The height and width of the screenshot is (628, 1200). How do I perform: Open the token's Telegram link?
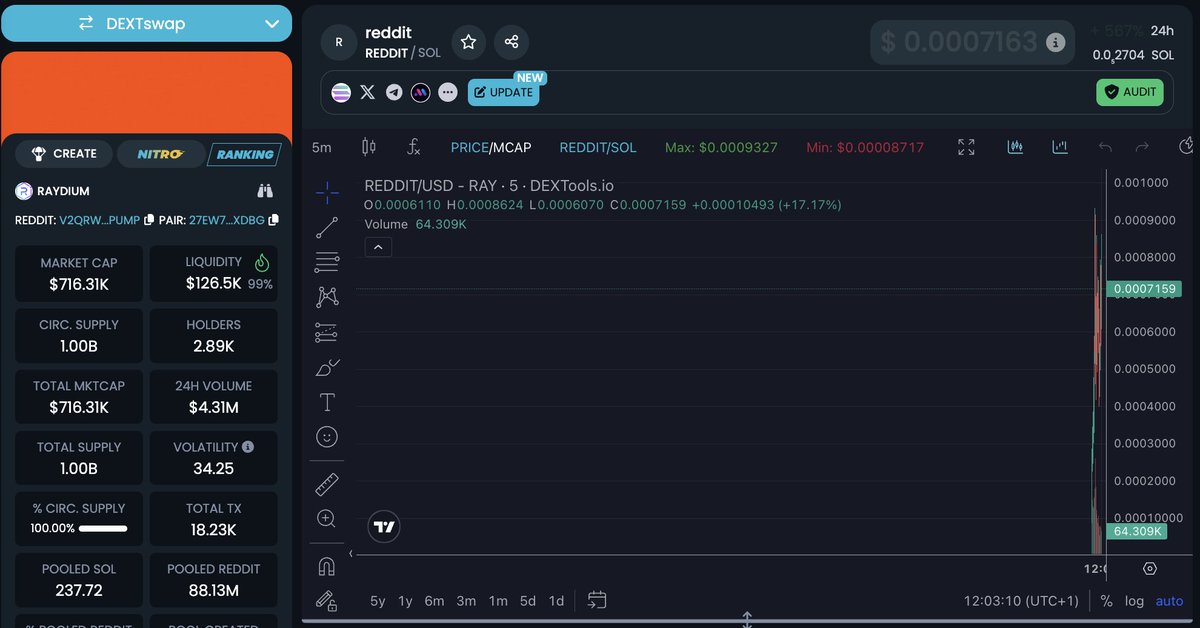point(394,92)
